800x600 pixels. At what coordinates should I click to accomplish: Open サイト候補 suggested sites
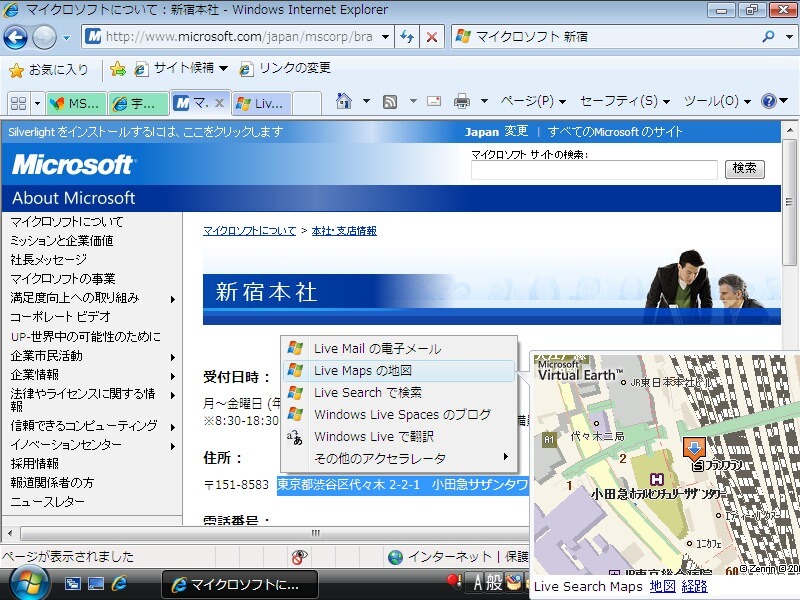click(180, 68)
